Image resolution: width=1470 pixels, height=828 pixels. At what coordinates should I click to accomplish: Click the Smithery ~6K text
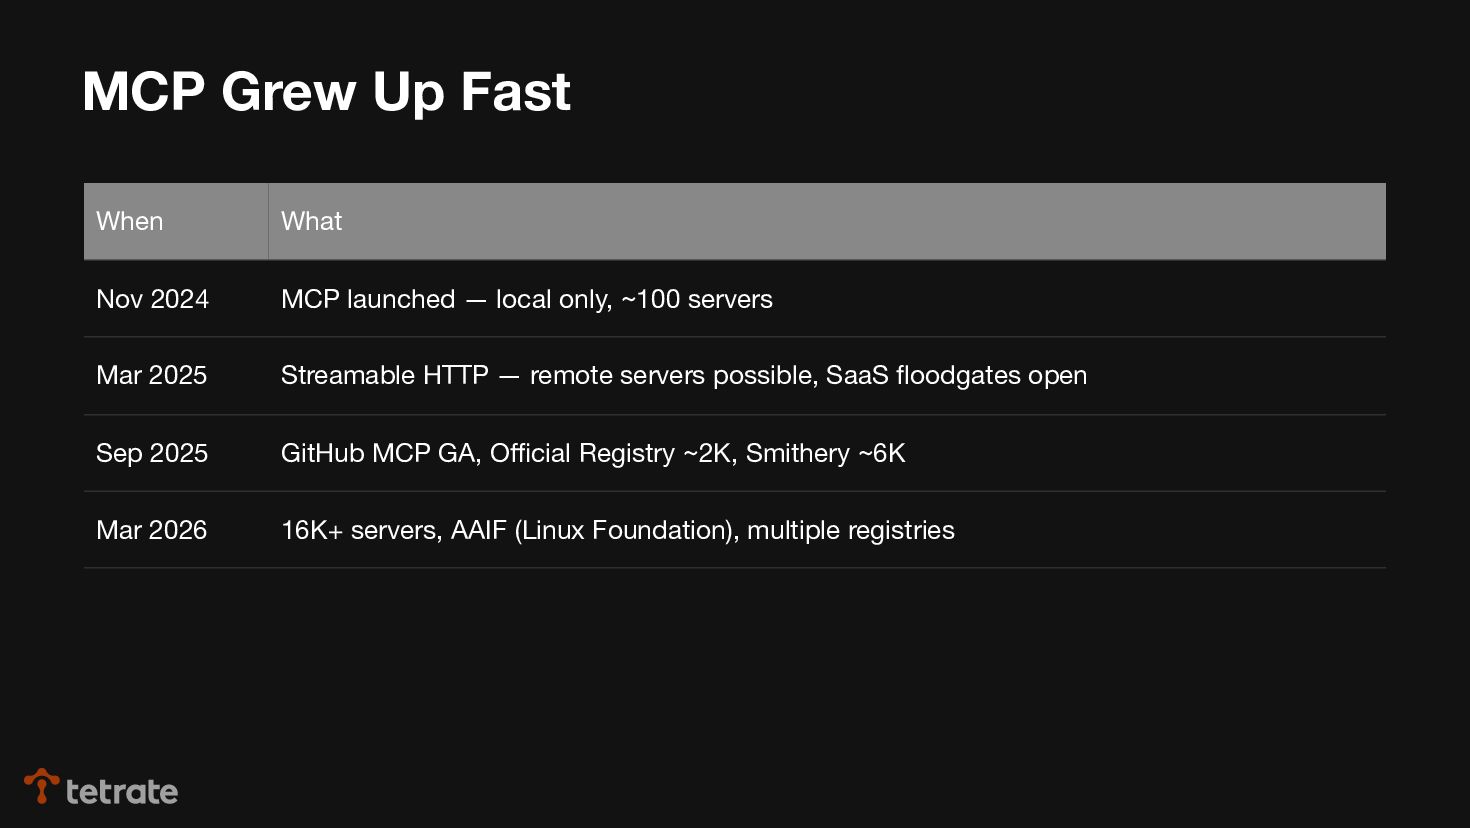[x=826, y=453]
